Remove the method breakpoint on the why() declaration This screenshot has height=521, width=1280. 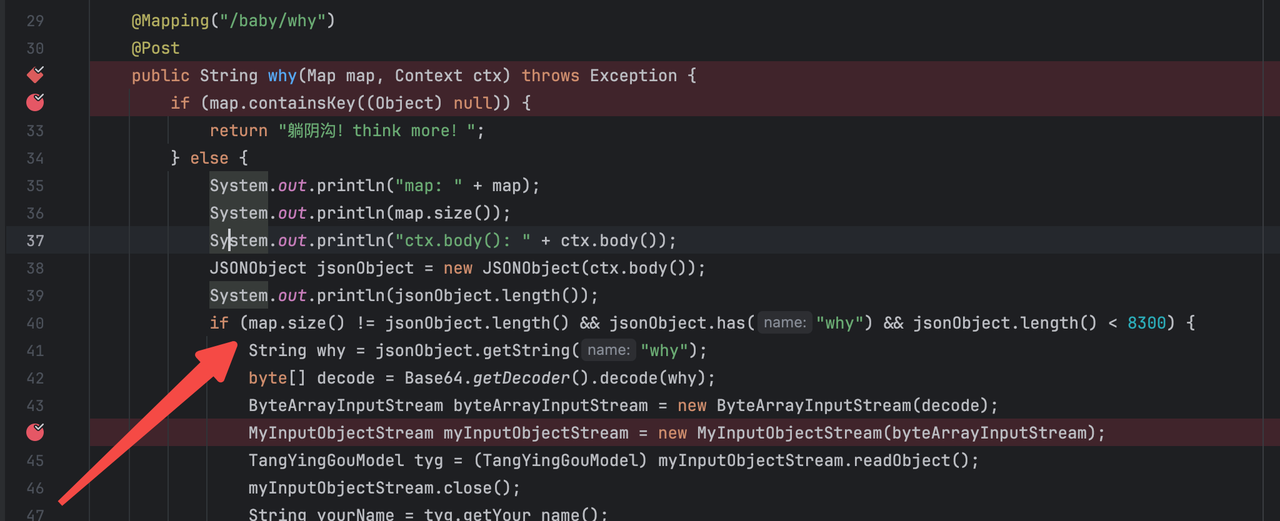(35, 75)
